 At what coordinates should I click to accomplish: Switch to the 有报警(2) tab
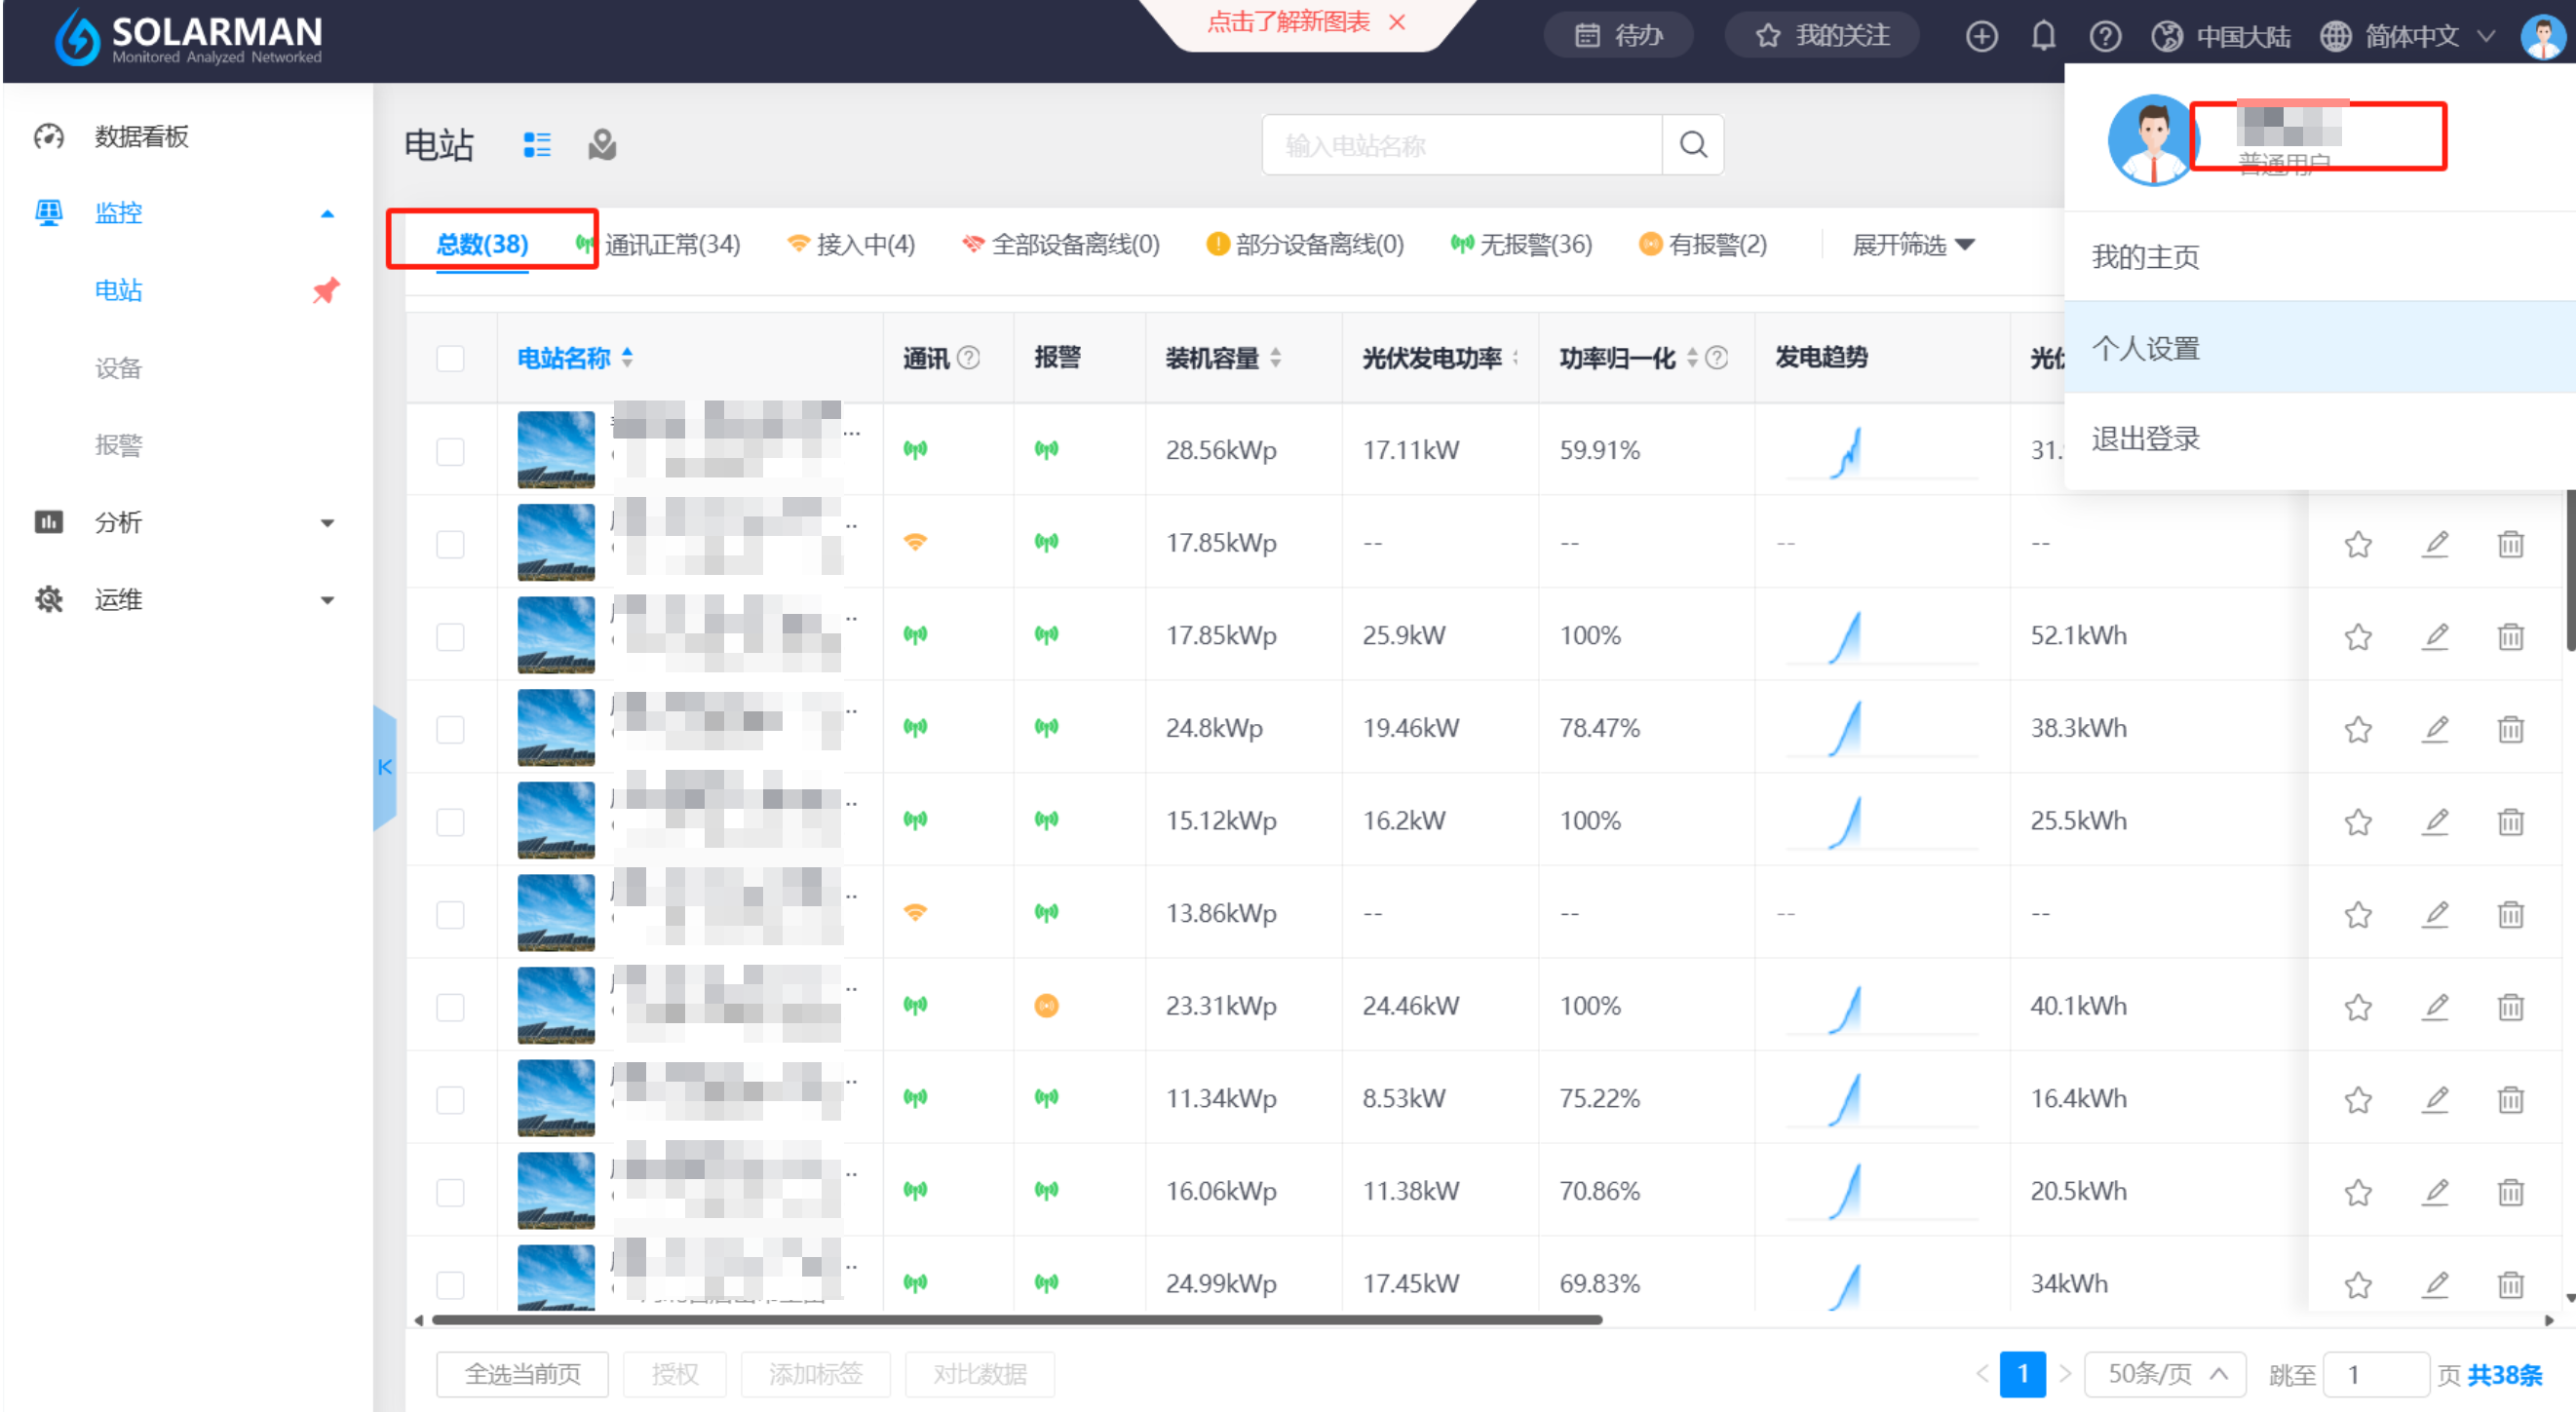[1704, 244]
